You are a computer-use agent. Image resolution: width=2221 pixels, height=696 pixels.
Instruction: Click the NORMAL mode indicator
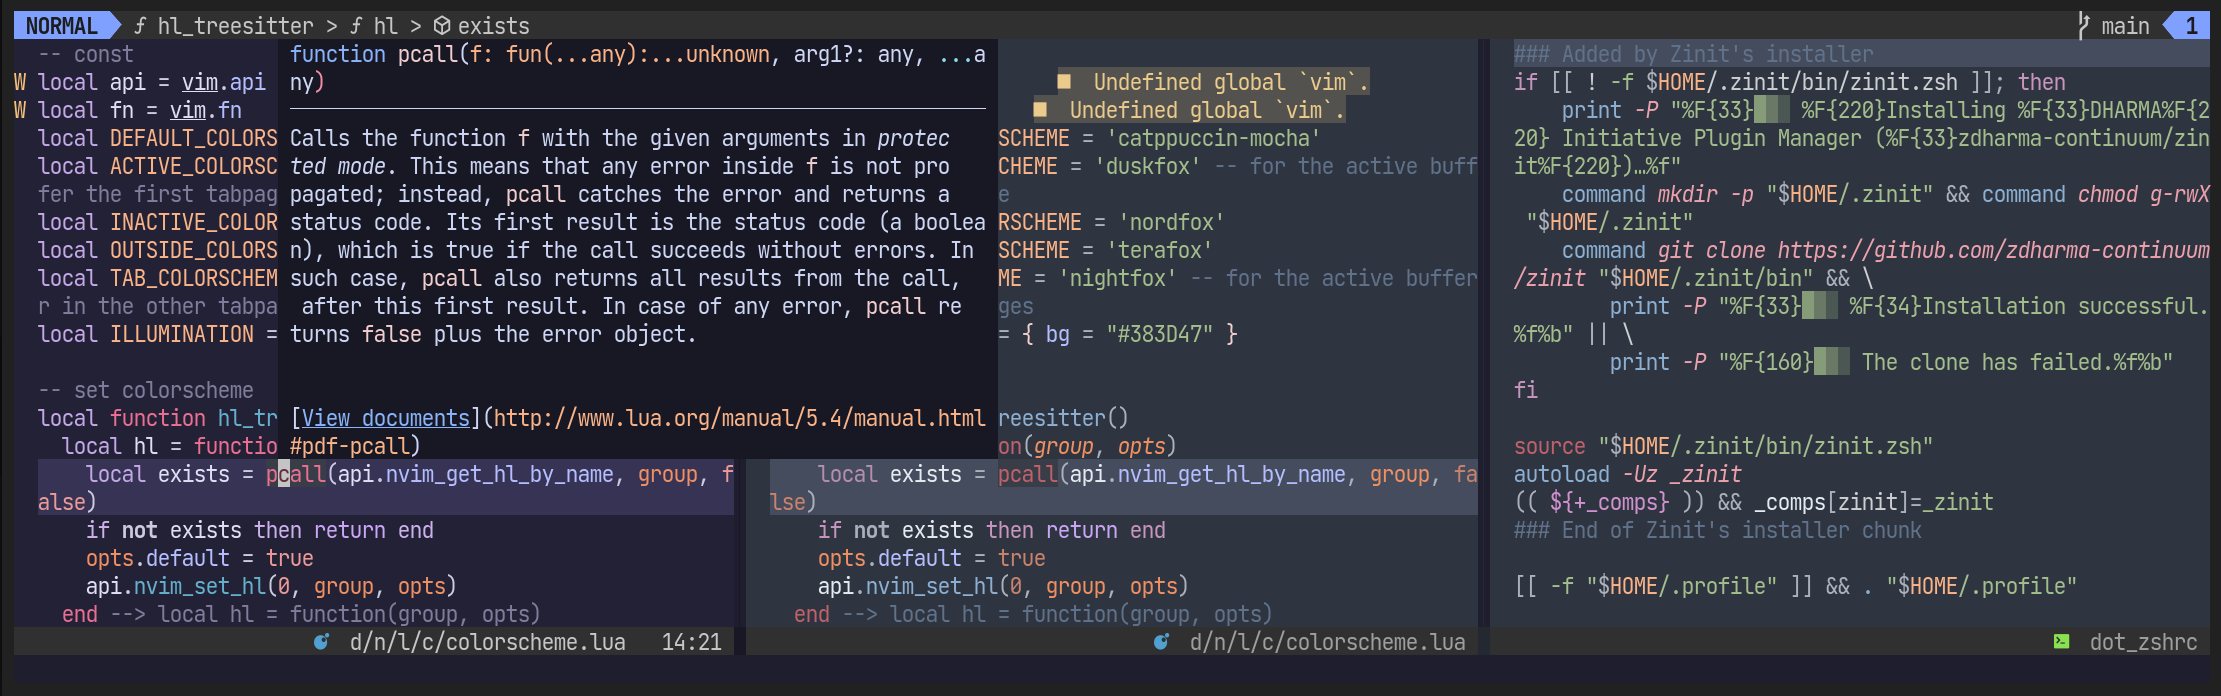[61, 26]
